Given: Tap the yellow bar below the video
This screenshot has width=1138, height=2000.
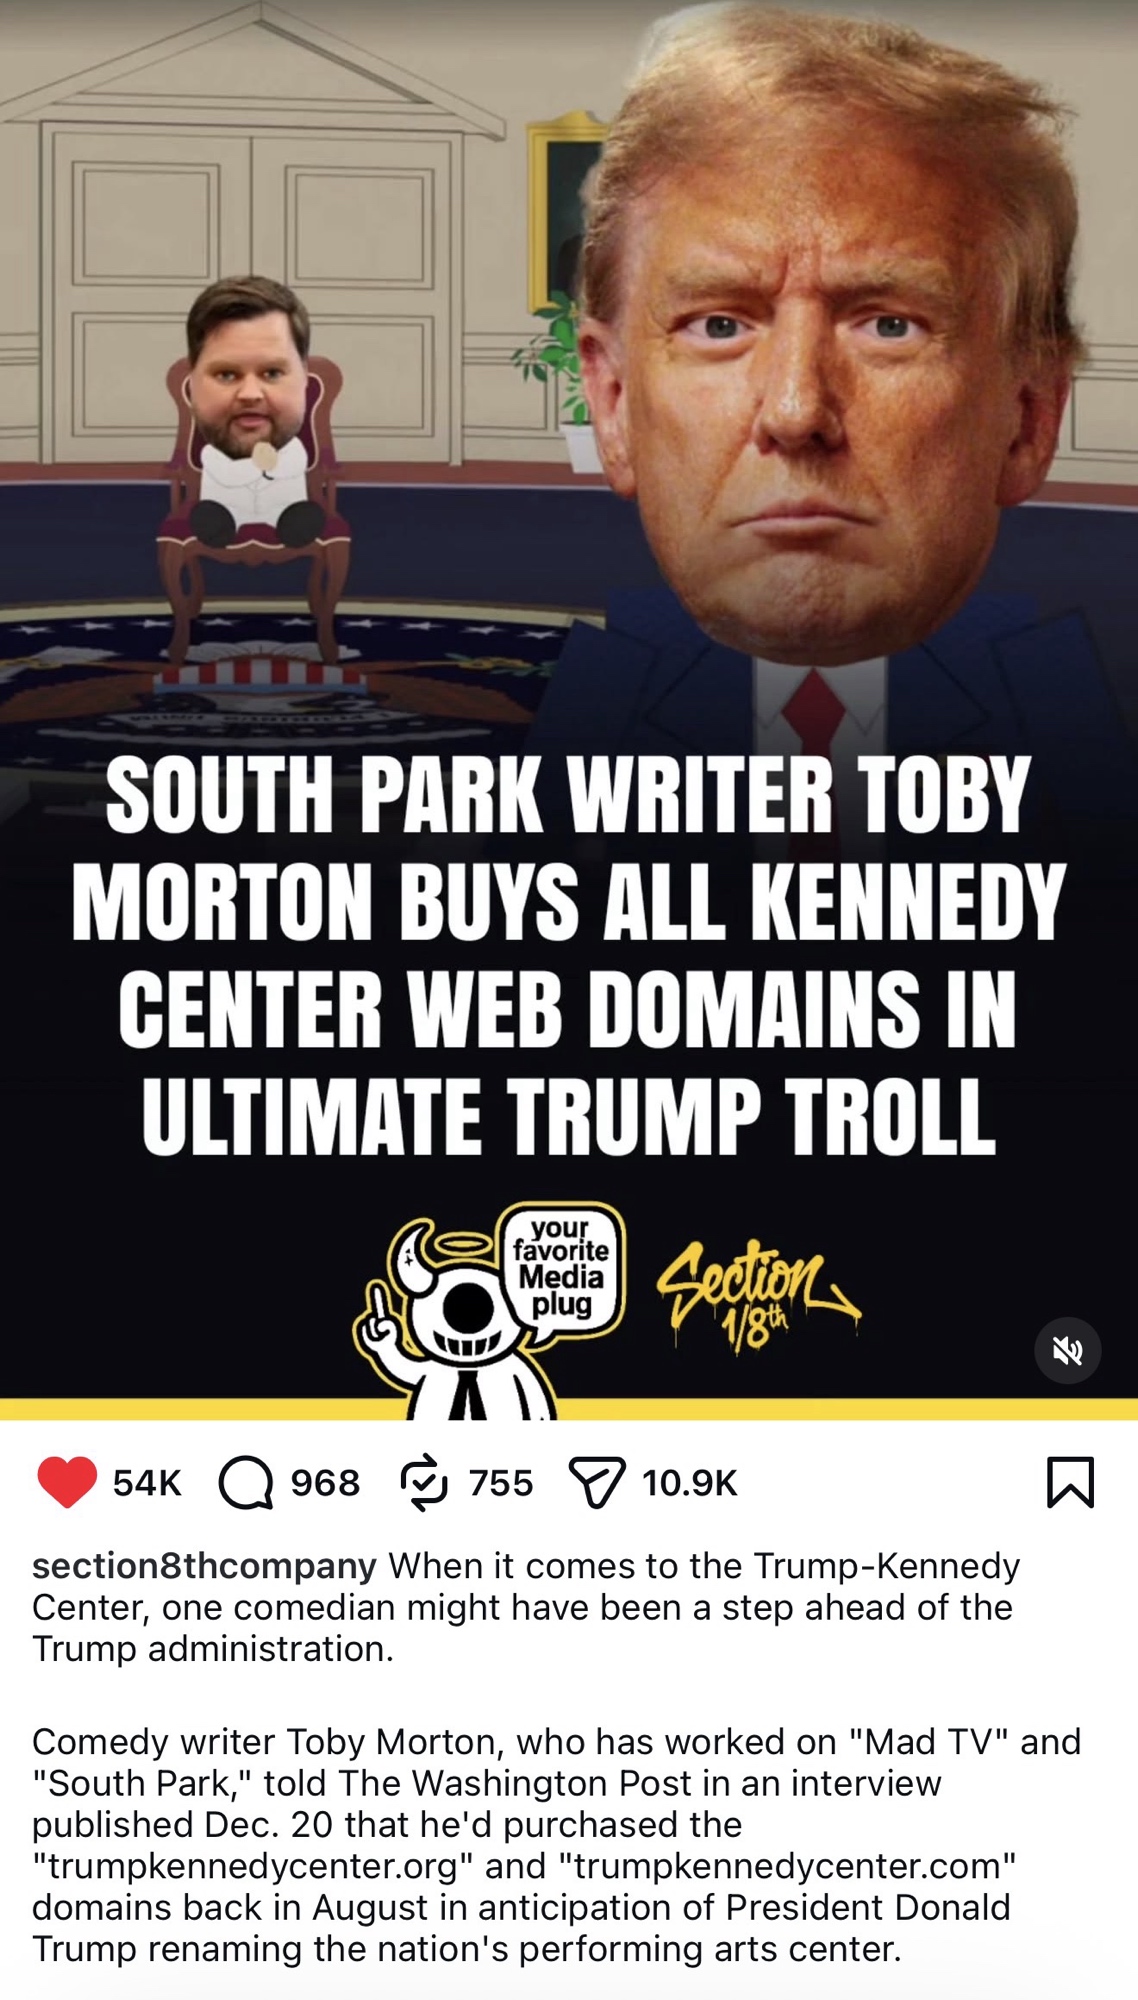Looking at the screenshot, I should tap(569, 1409).
